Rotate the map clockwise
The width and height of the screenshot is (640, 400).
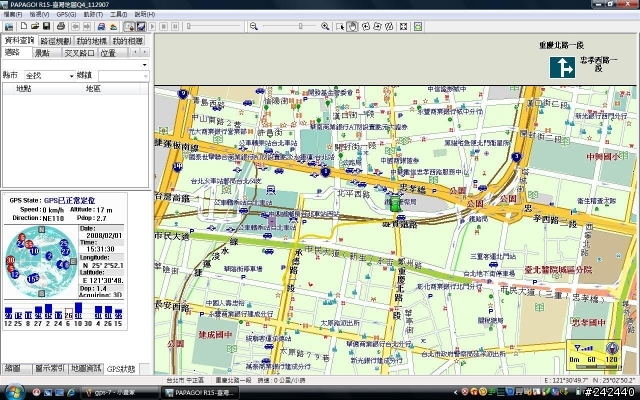[377, 27]
